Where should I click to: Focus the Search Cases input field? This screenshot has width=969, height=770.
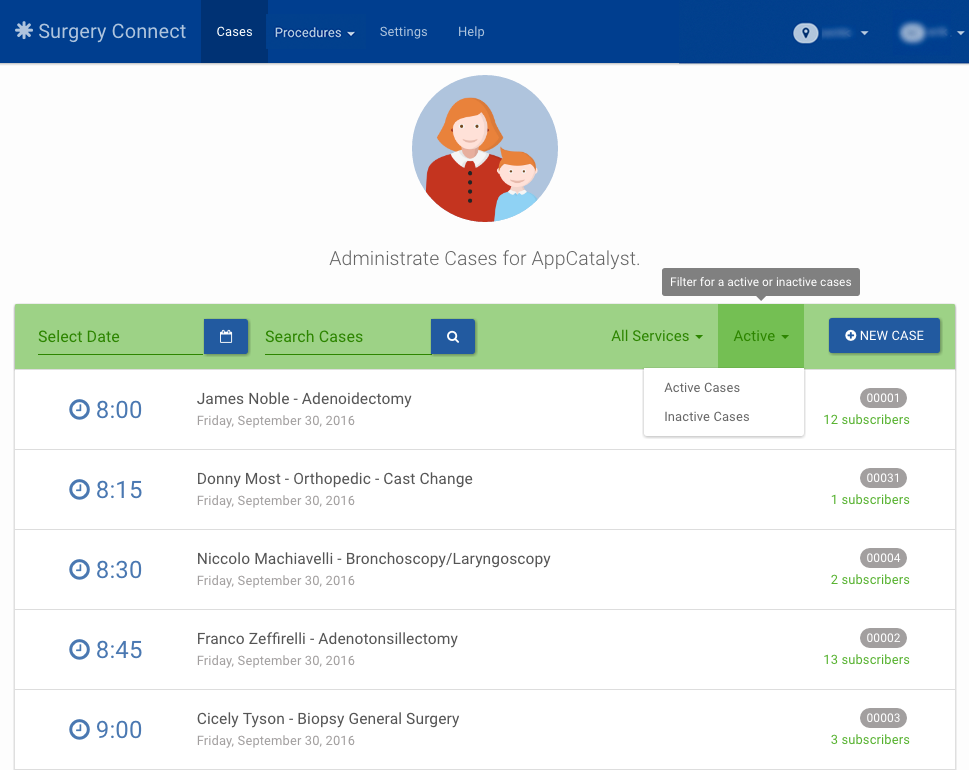(x=348, y=337)
